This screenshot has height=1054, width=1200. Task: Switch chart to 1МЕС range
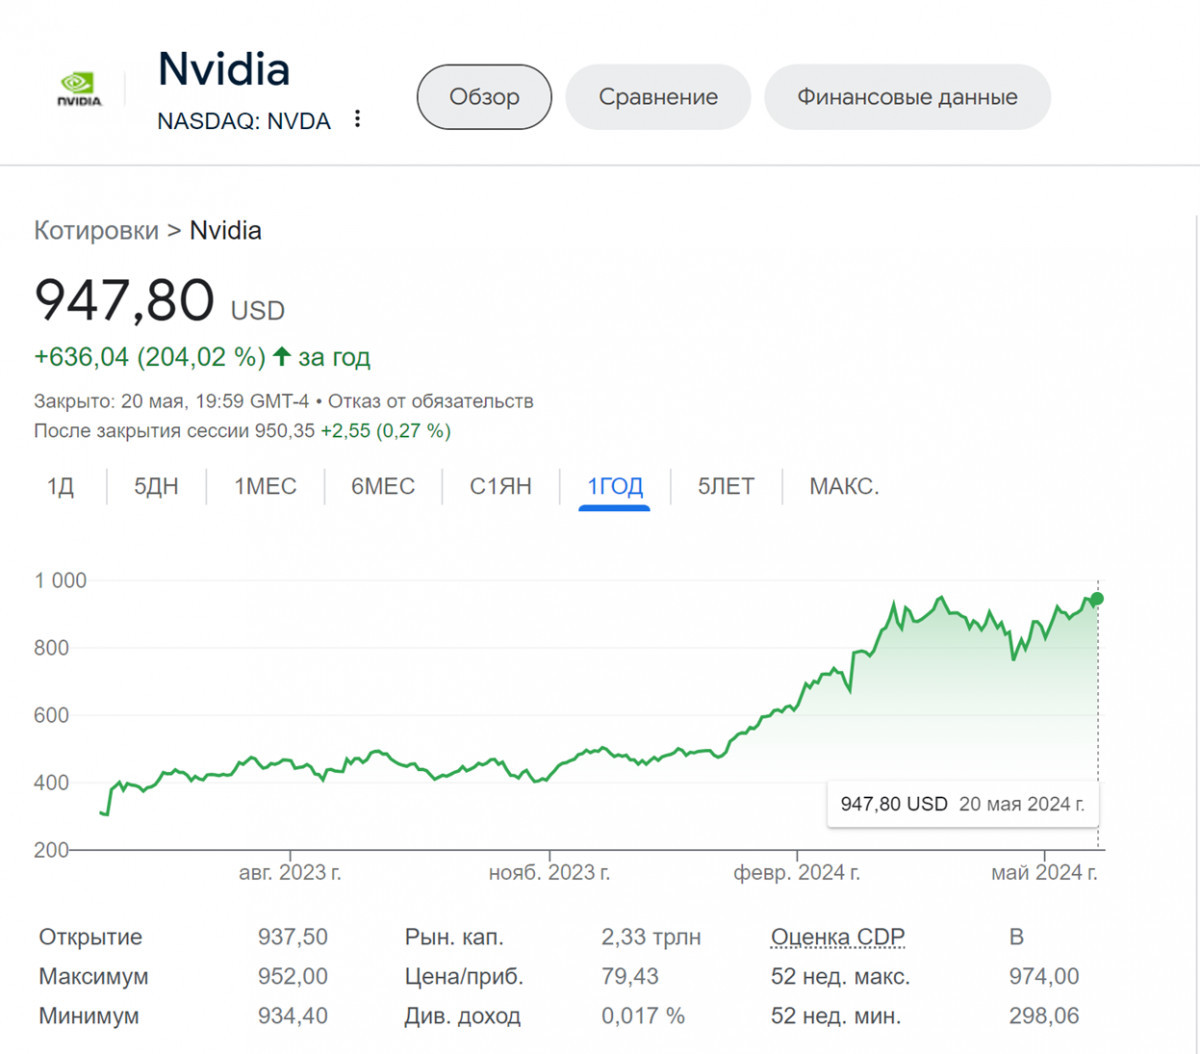[x=265, y=487]
